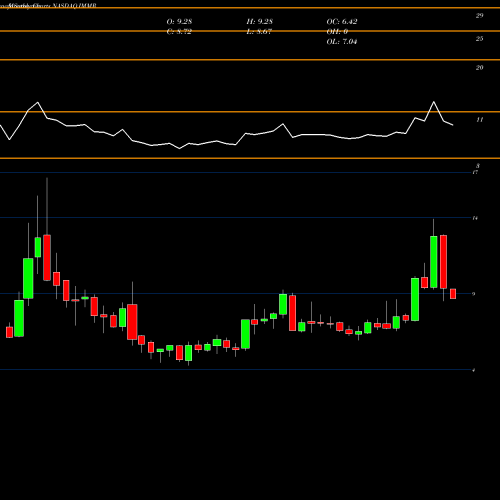This screenshot has height=500, width=500.
Task: Click the price axis label 9
Action: [474, 294]
